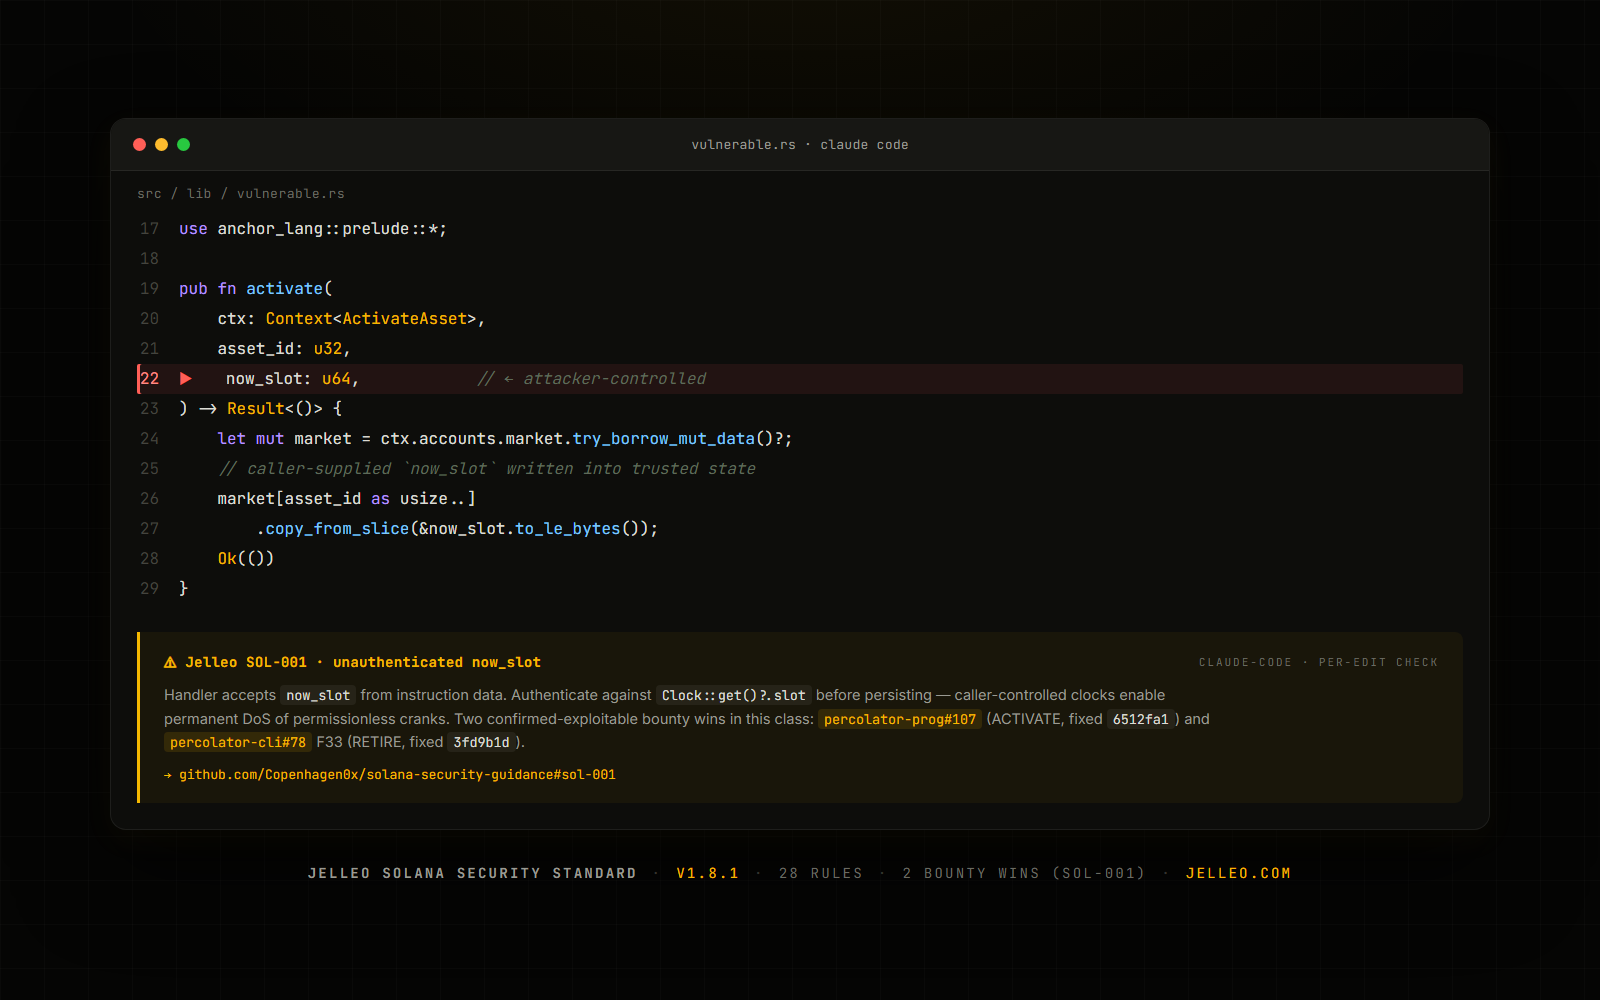Click line number 29 in the gutter

149,589
